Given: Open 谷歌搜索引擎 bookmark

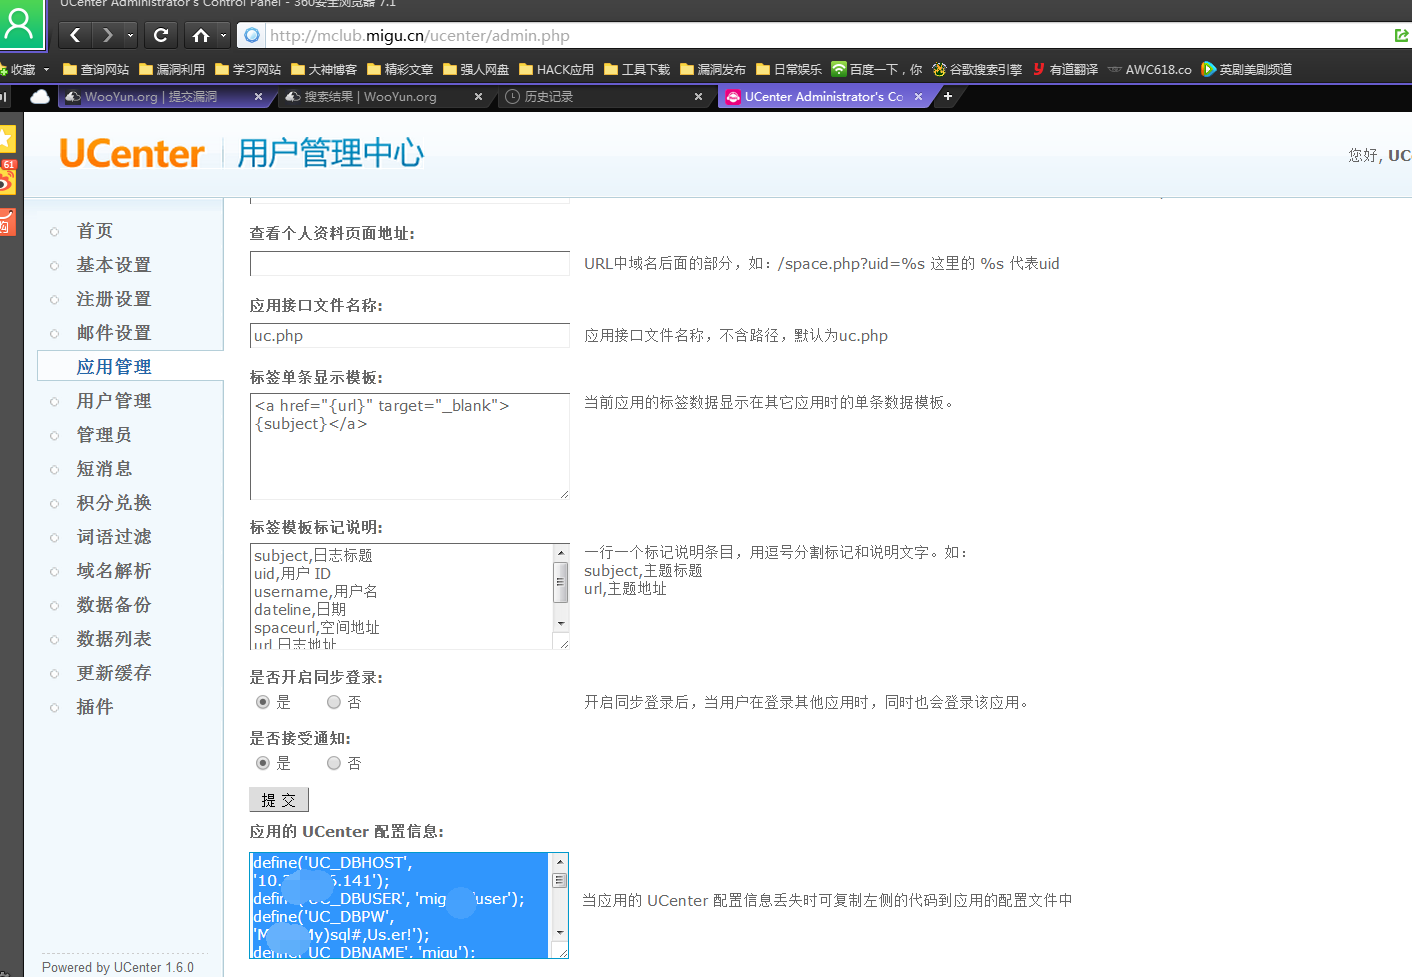Looking at the screenshot, I should click(x=977, y=69).
